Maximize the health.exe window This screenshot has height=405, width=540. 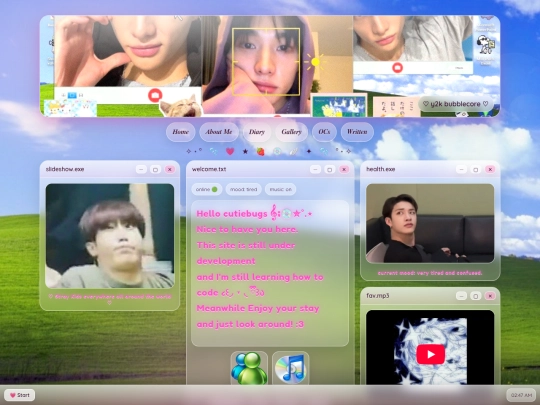click(476, 169)
